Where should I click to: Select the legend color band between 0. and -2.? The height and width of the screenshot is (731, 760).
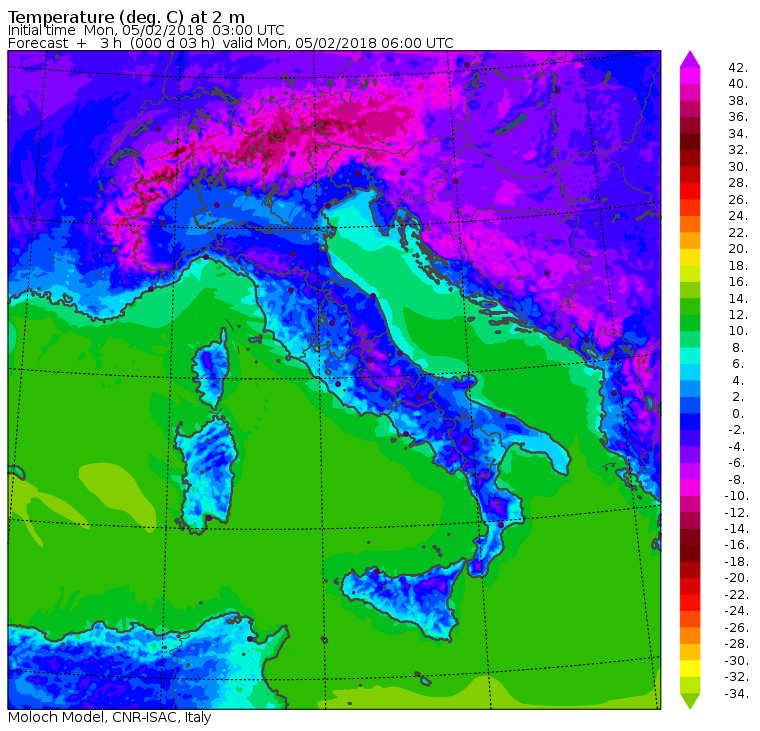[690, 422]
